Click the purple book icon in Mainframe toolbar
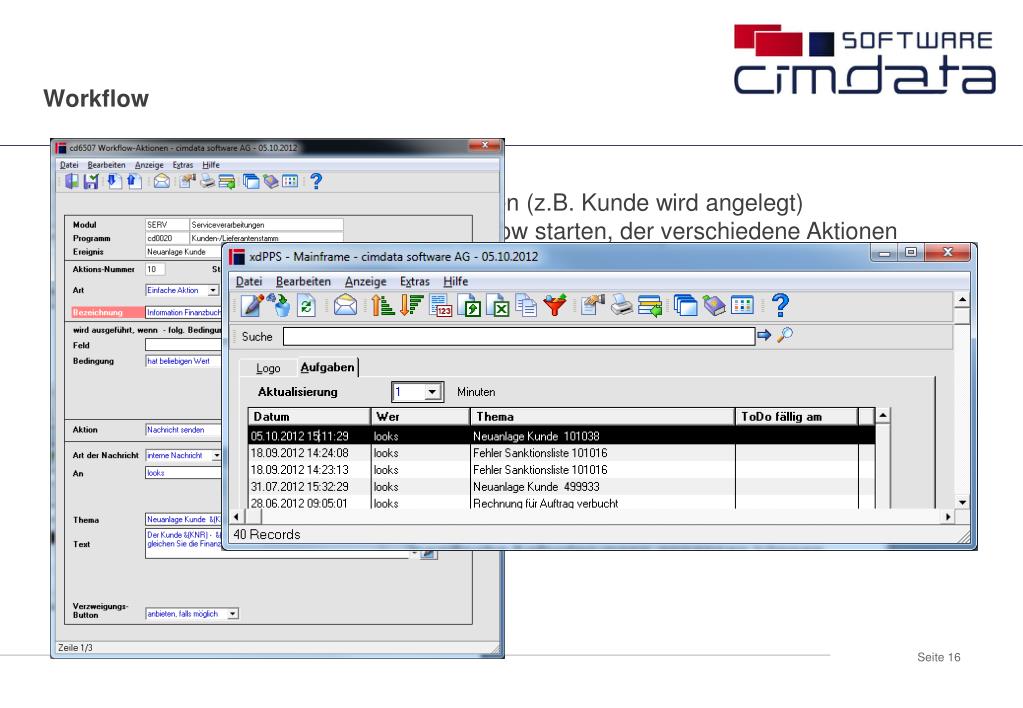Viewport: 1023px width, 708px height. [x=714, y=305]
